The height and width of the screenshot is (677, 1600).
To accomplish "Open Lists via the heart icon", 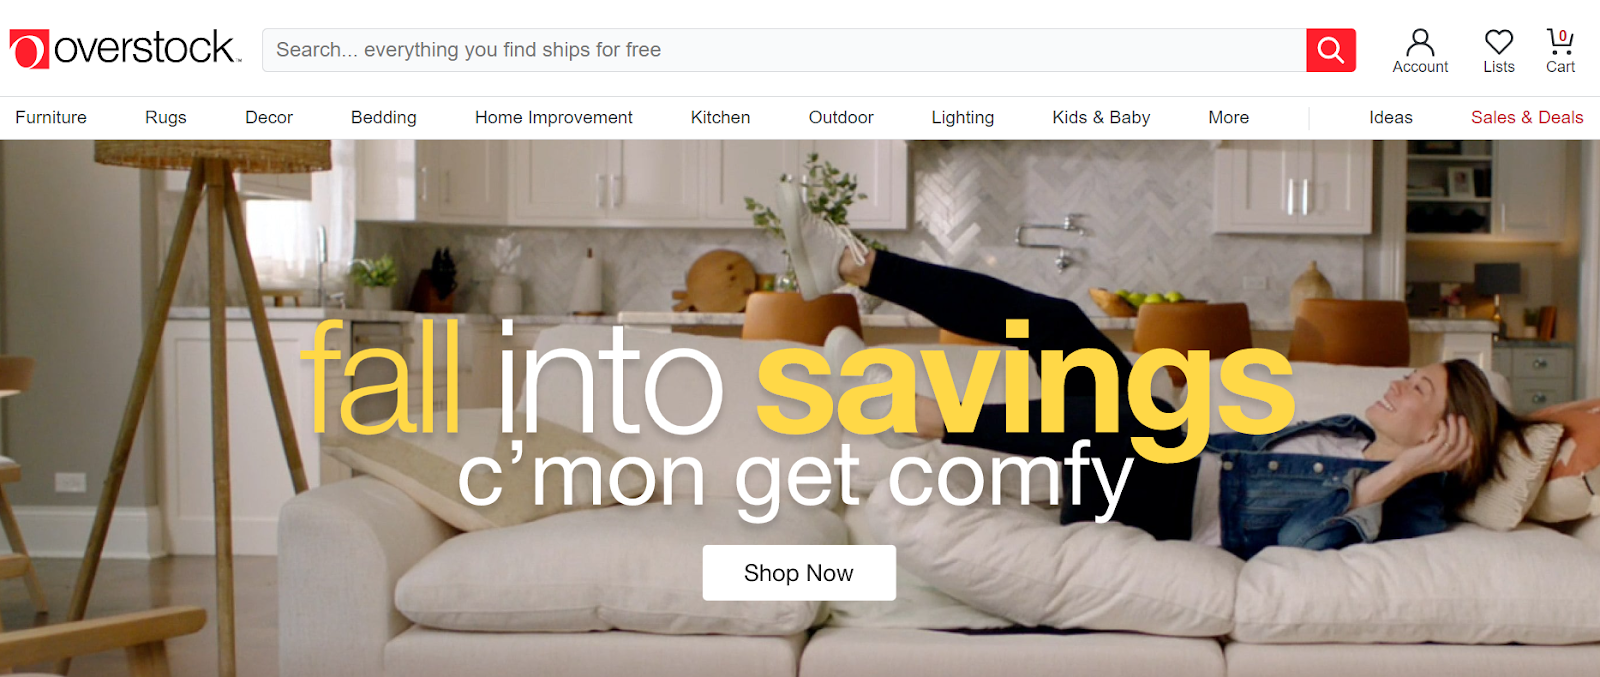I will 1498,50.
